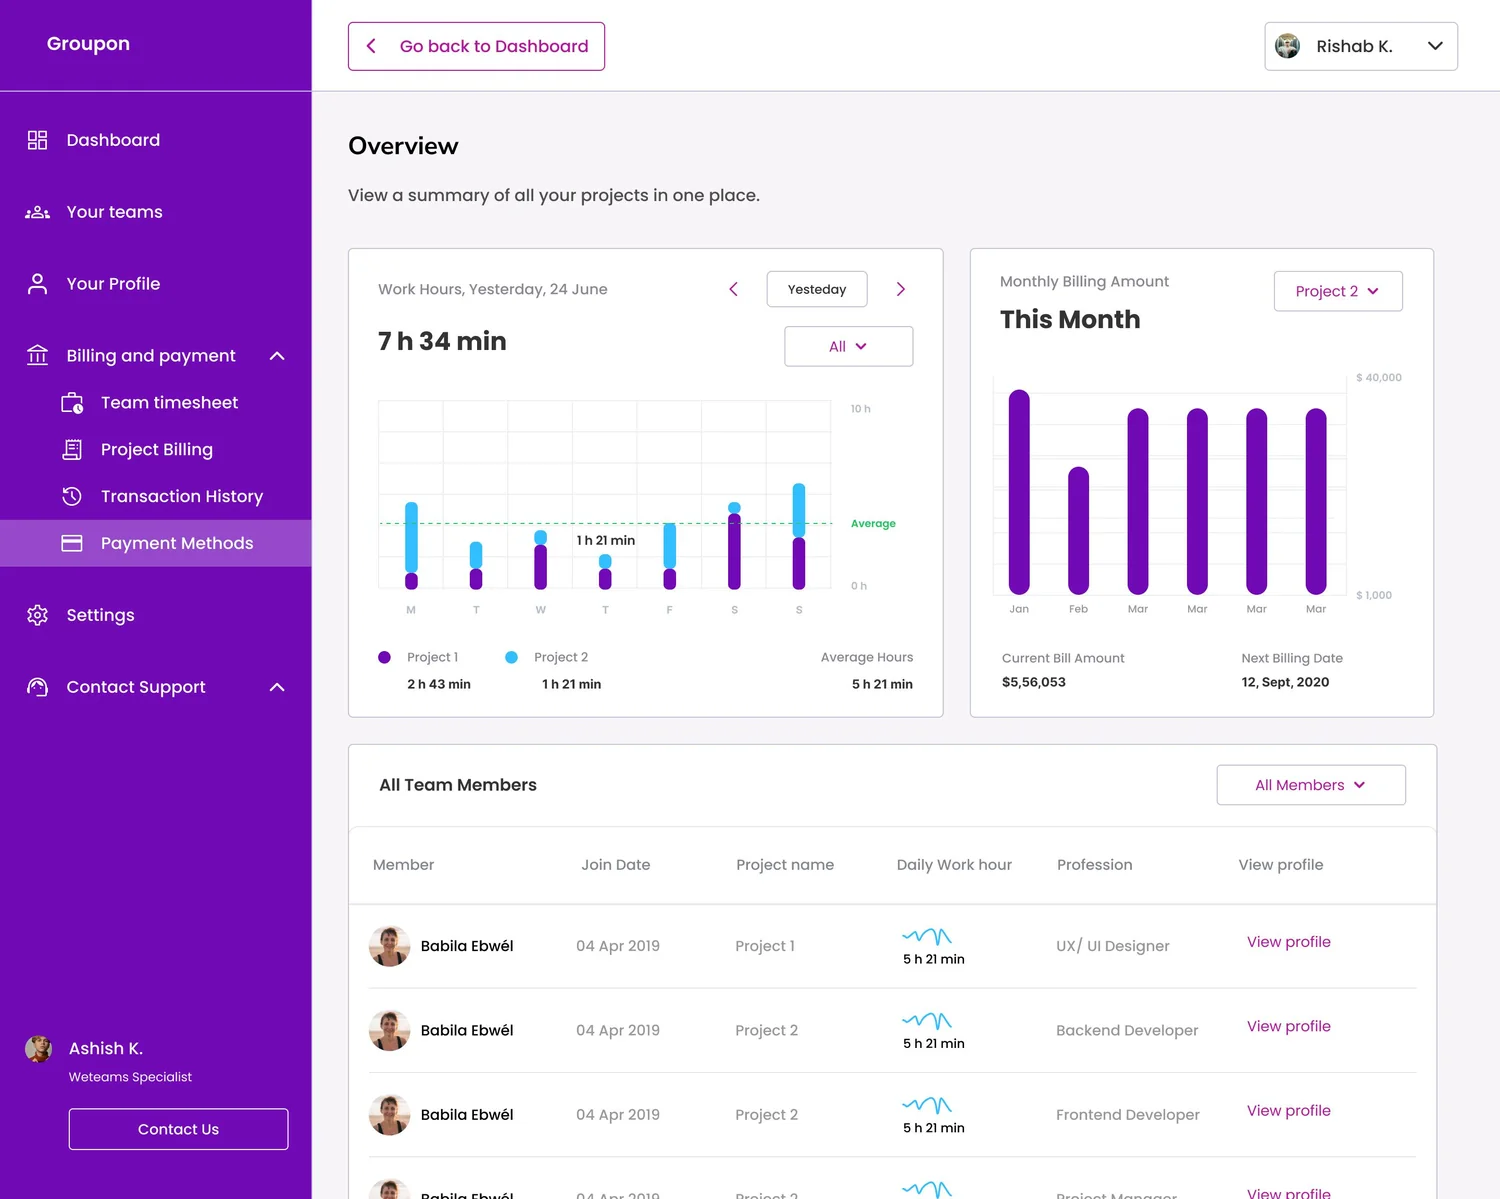
Task: Go to next day with right arrow
Action: 900,289
